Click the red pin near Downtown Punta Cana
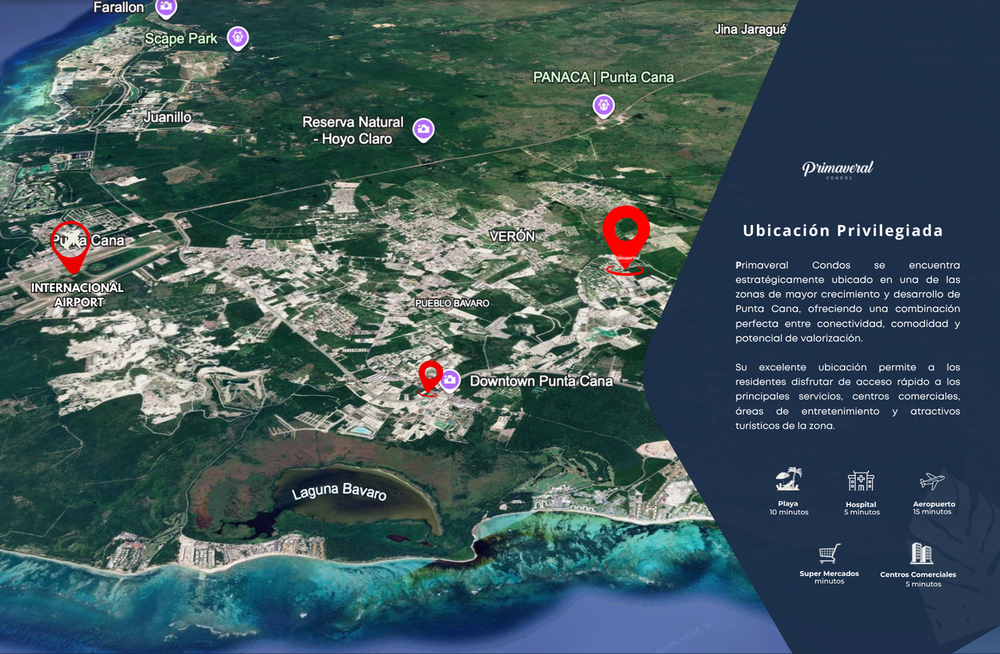The height and width of the screenshot is (654, 1000). tap(430, 377)
